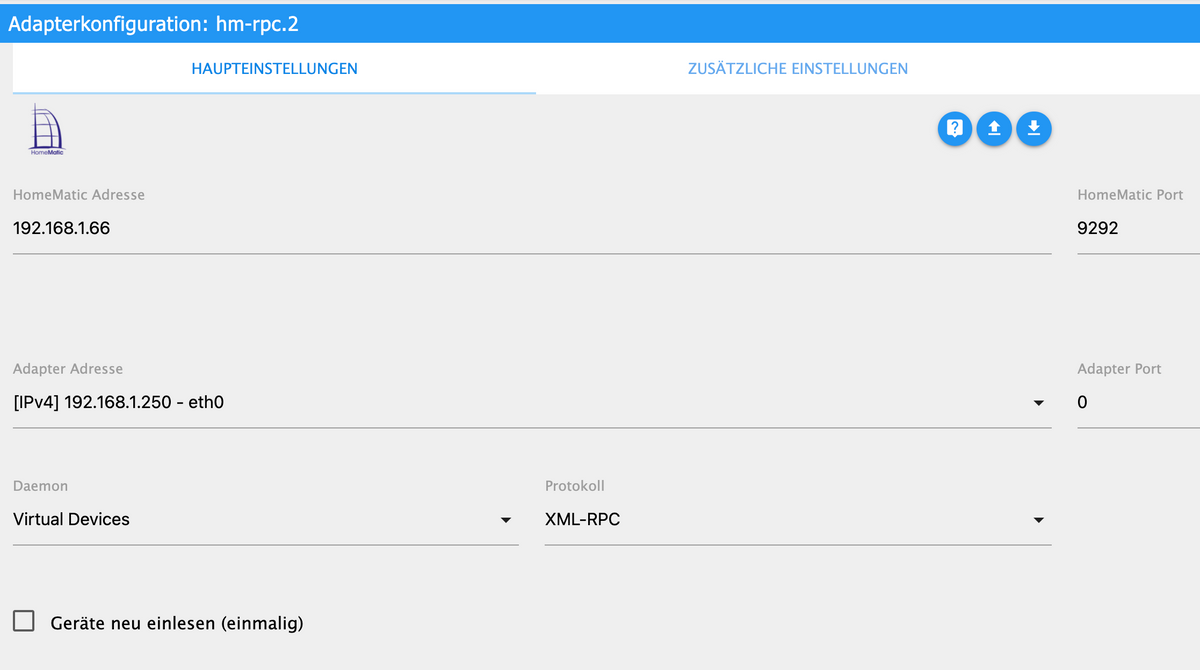Click the download arrow icon button
The height and width of the screenshot is (670, 1200).
(x=1034, y=128)
